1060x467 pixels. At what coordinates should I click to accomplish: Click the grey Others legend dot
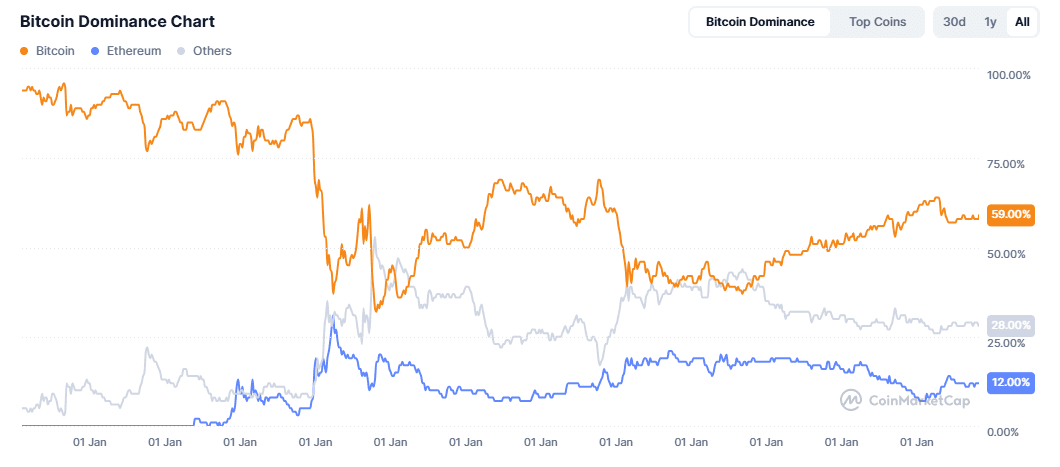181,51
